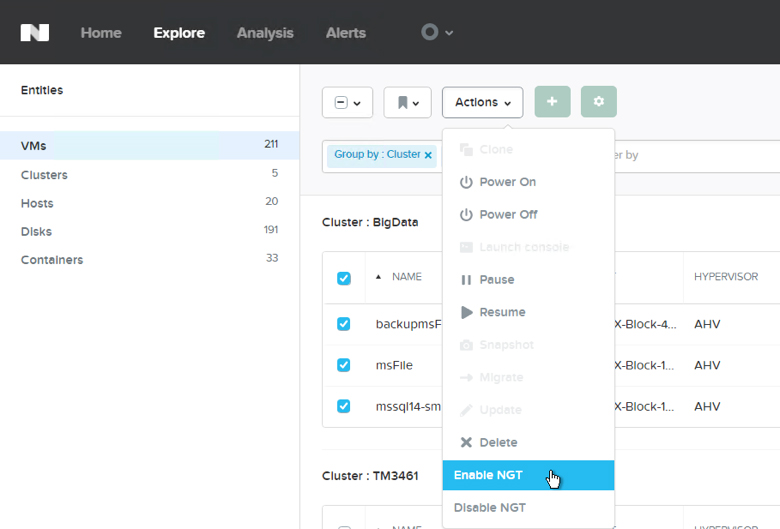Click the Nutanix logo icon
The width and height of the screenshot is (780, 529).
pos(35,32)
